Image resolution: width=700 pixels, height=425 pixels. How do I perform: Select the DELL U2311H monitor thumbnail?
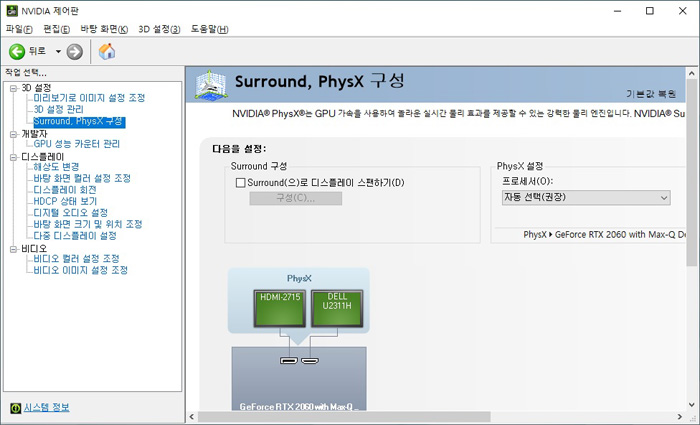[337, 308]
